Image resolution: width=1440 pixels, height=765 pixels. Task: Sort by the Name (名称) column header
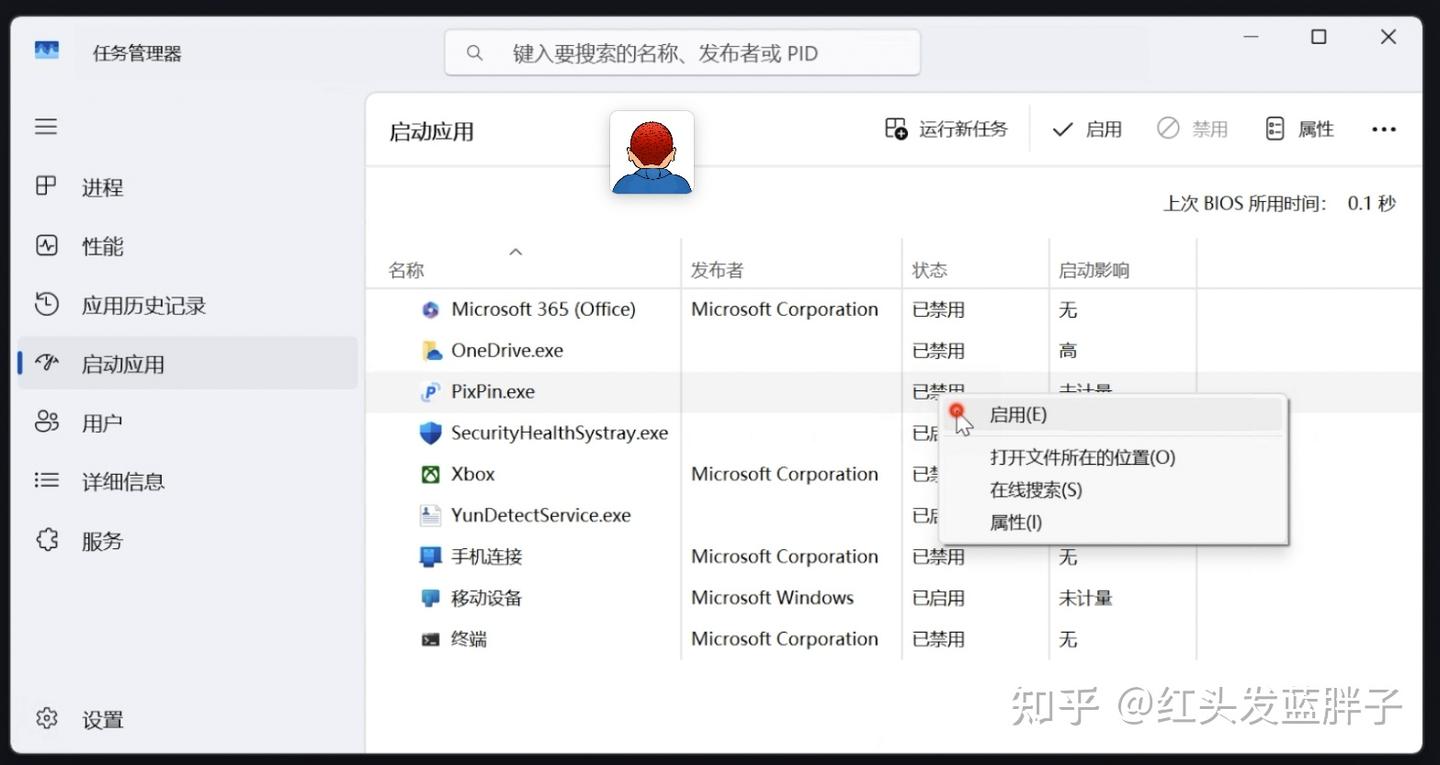pos(406,270)
